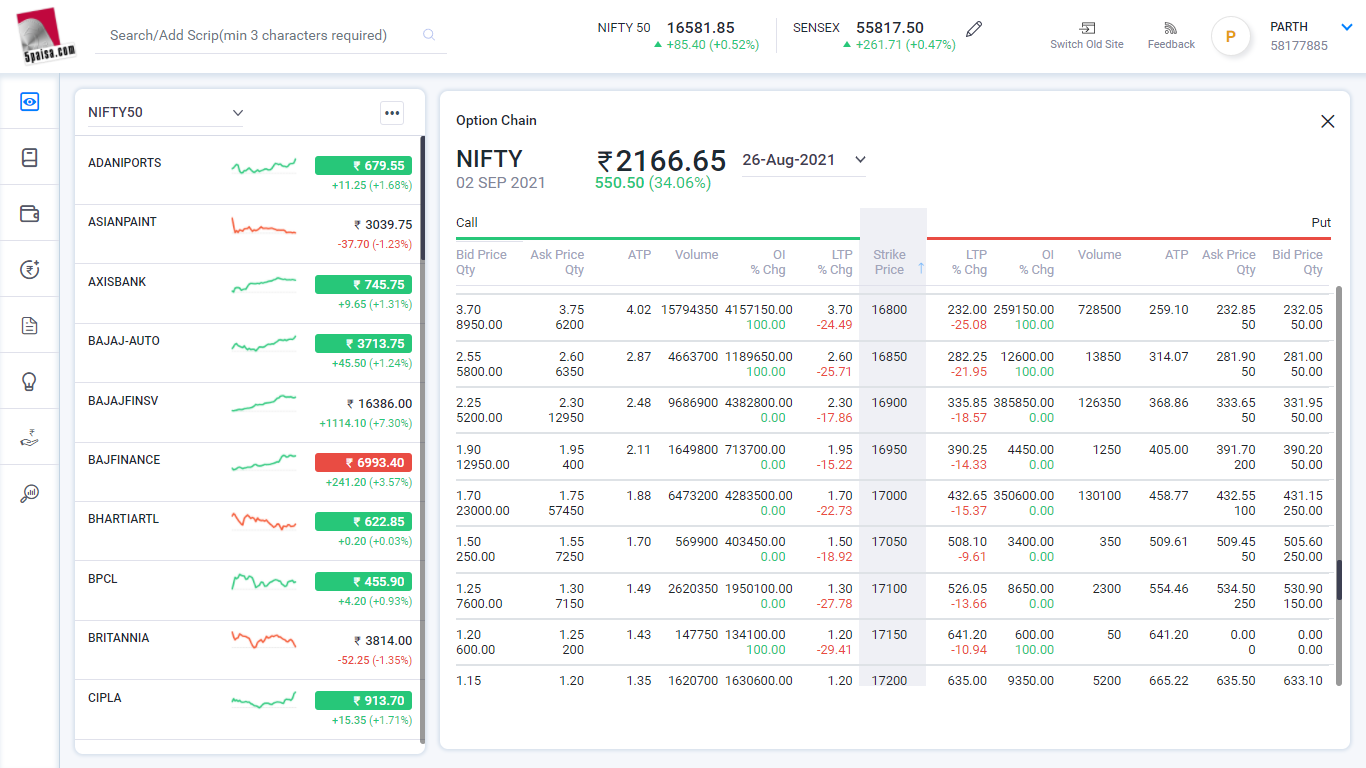1366x768 pixels.
Task: Click ADANIPORTS price 679.55 button
Action: coord(363,166)
